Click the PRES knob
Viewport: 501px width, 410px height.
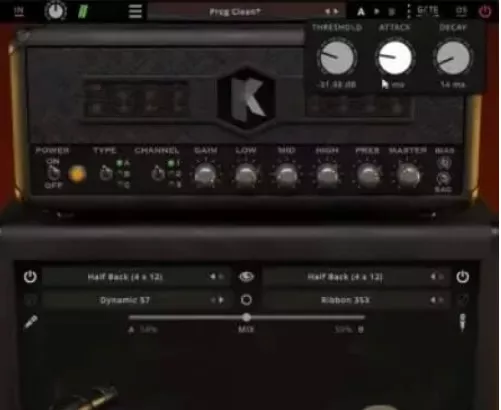click(x=368, y=175)
